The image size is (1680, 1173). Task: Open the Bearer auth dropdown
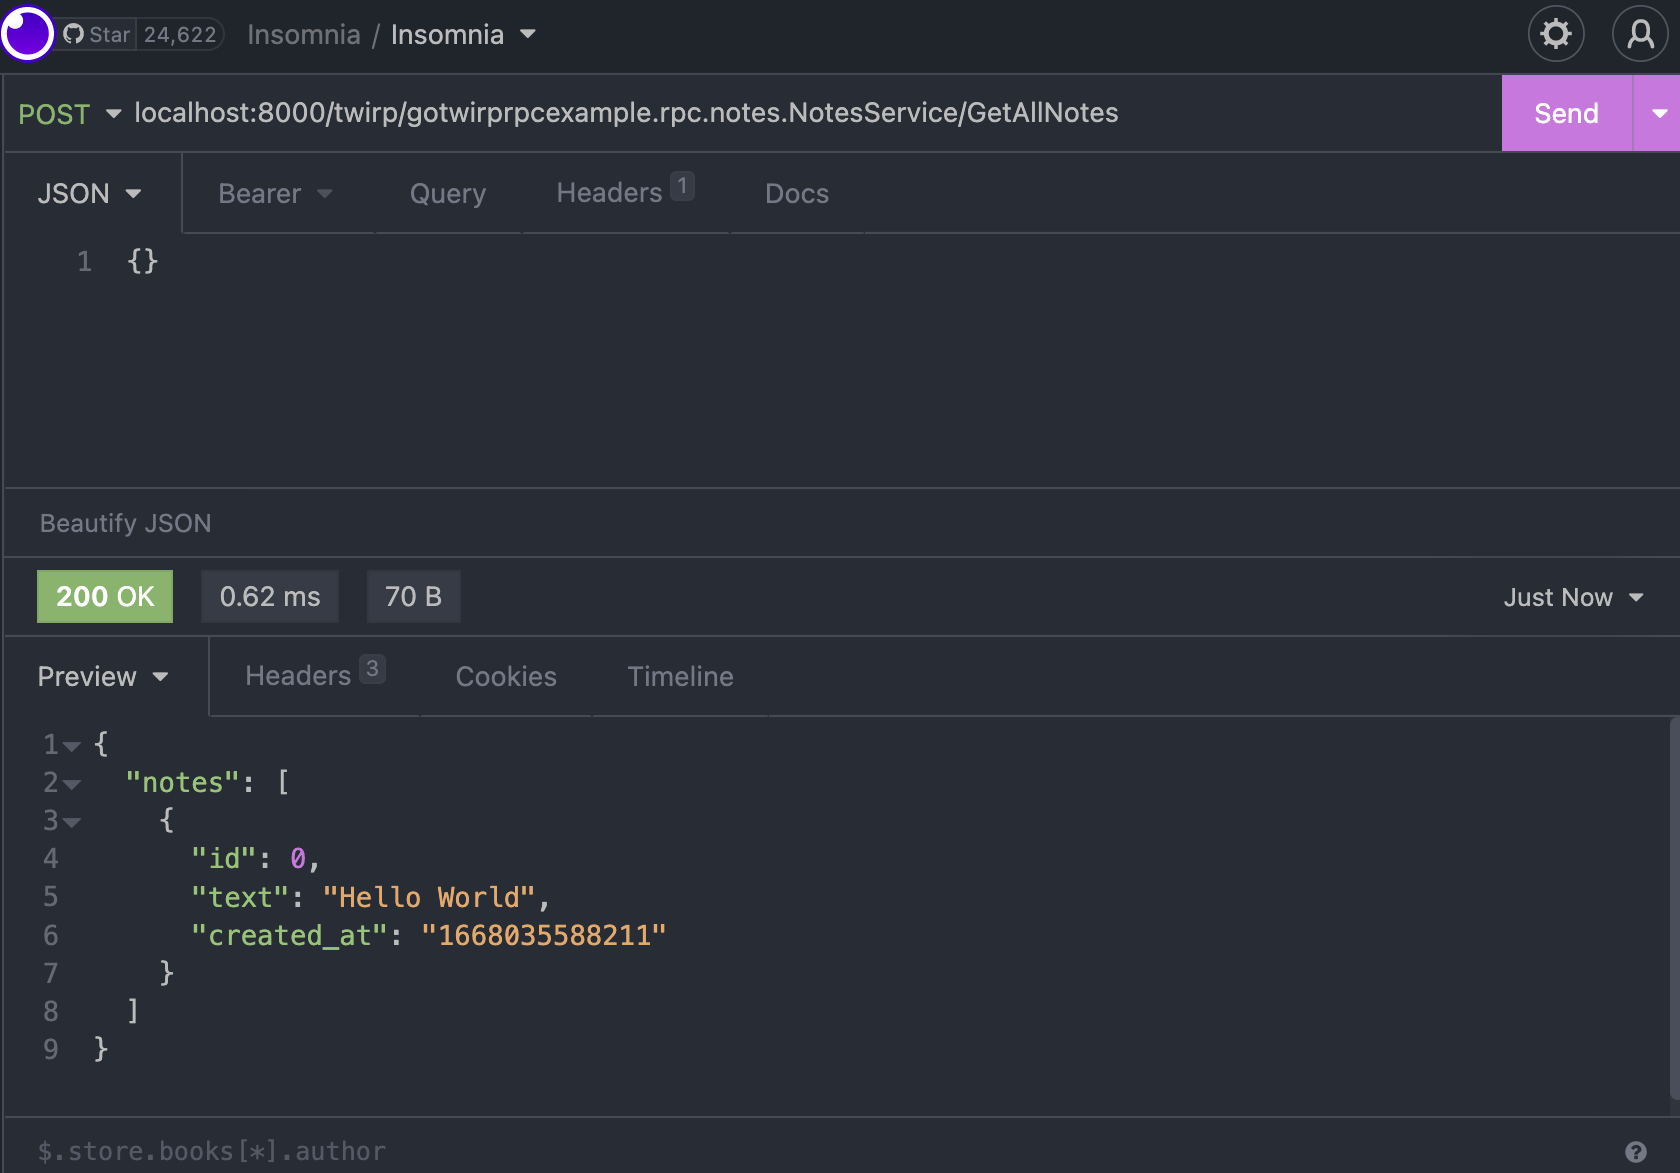275,194
